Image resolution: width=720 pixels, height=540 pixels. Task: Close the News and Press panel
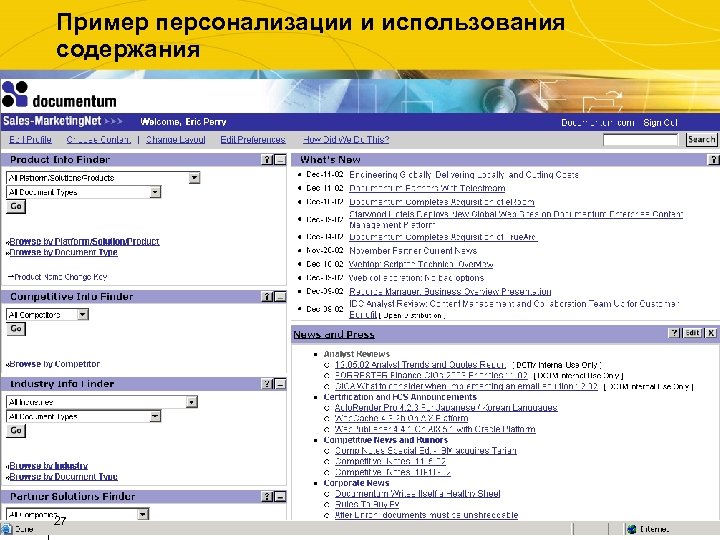(711, 333)
